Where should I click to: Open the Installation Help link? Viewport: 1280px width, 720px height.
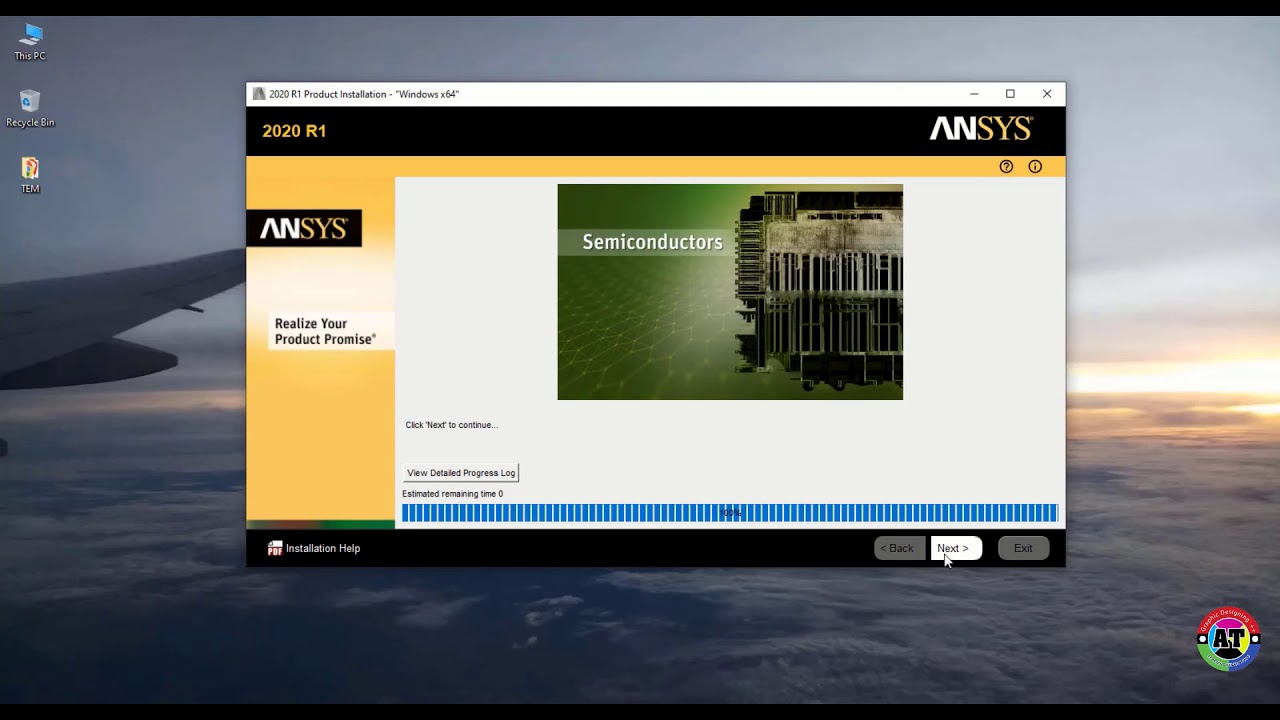tap(323, 548)
